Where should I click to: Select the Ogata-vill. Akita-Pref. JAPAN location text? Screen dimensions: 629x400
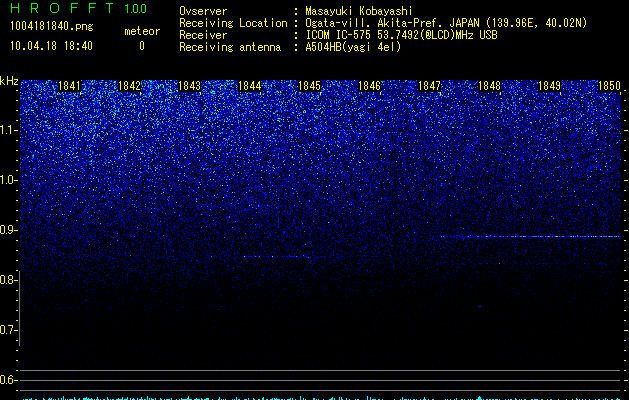(446, 23)
